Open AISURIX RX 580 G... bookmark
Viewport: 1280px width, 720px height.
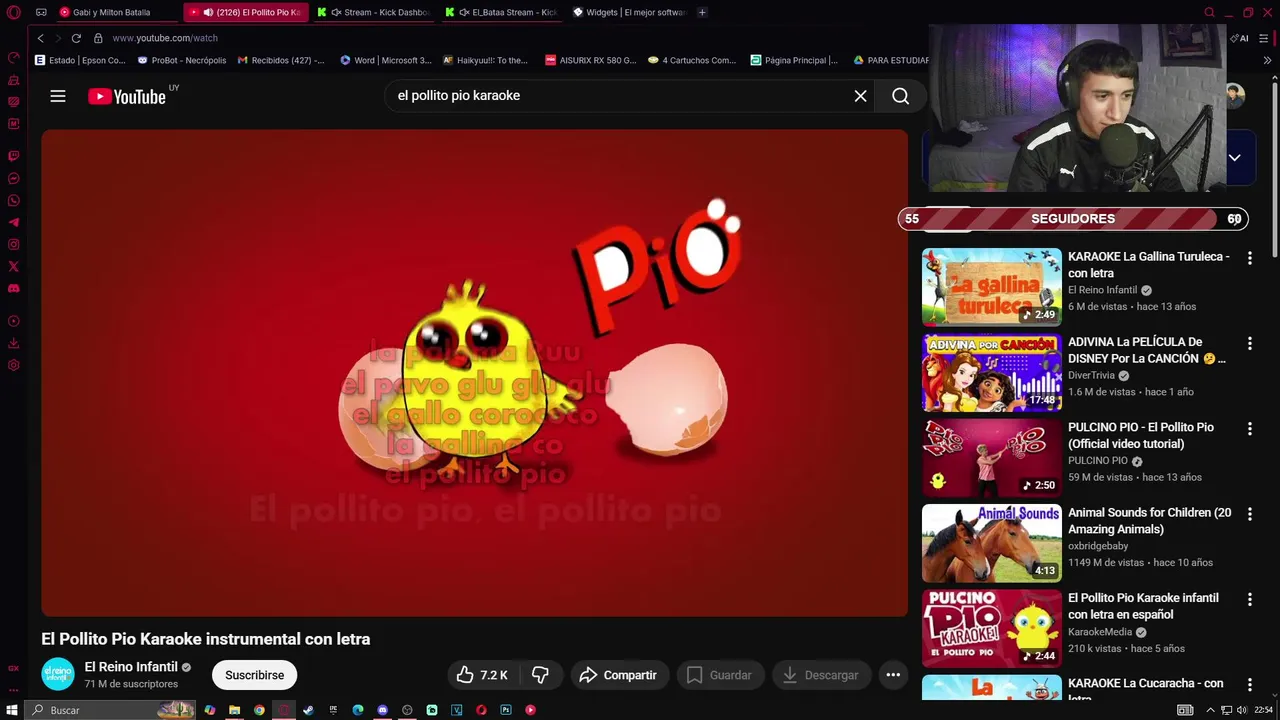click(x=591, y=60)
